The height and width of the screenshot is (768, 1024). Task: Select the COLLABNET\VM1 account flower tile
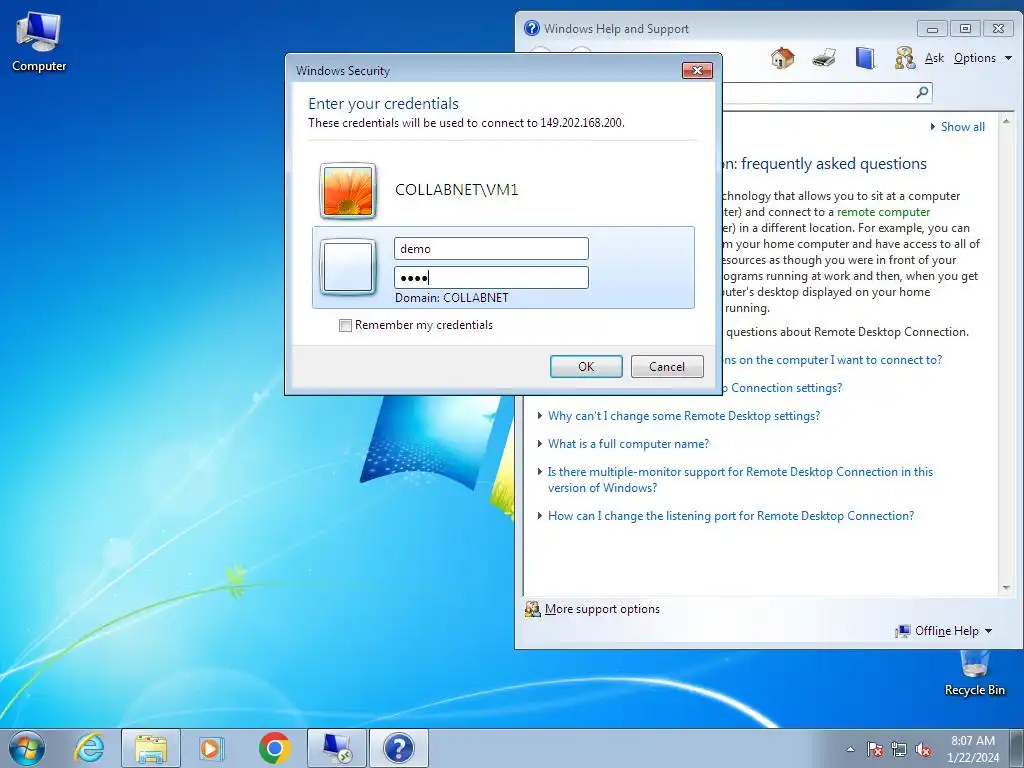click(x=347, y=190)
